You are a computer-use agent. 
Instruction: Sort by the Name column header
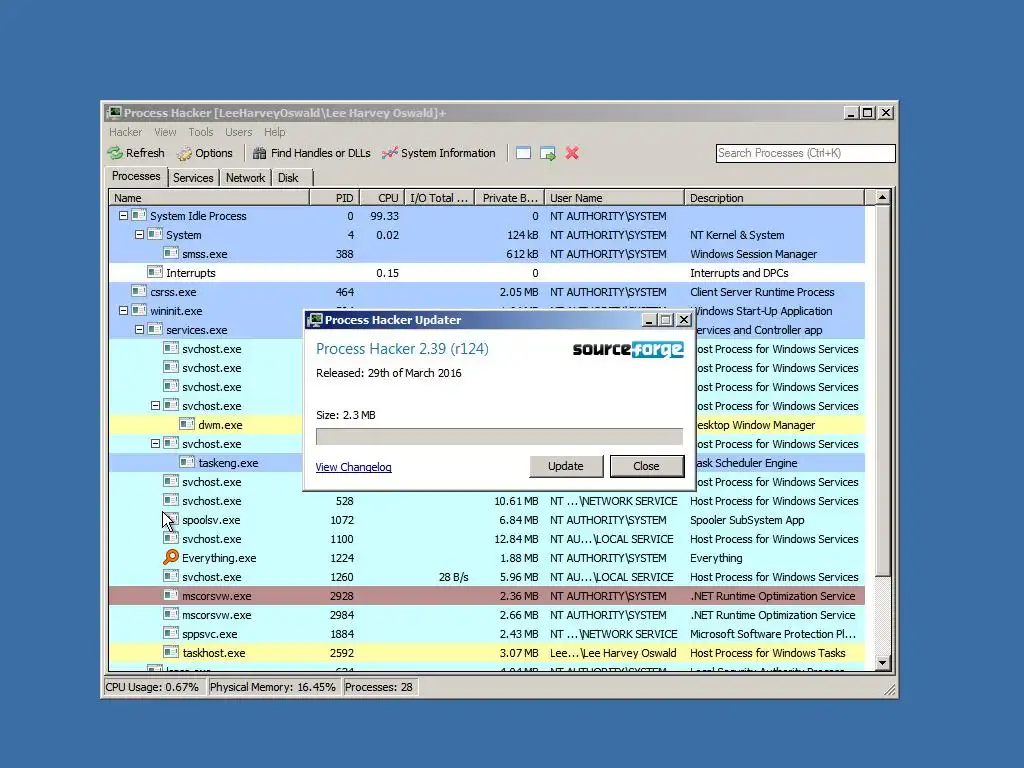point(208,197)
